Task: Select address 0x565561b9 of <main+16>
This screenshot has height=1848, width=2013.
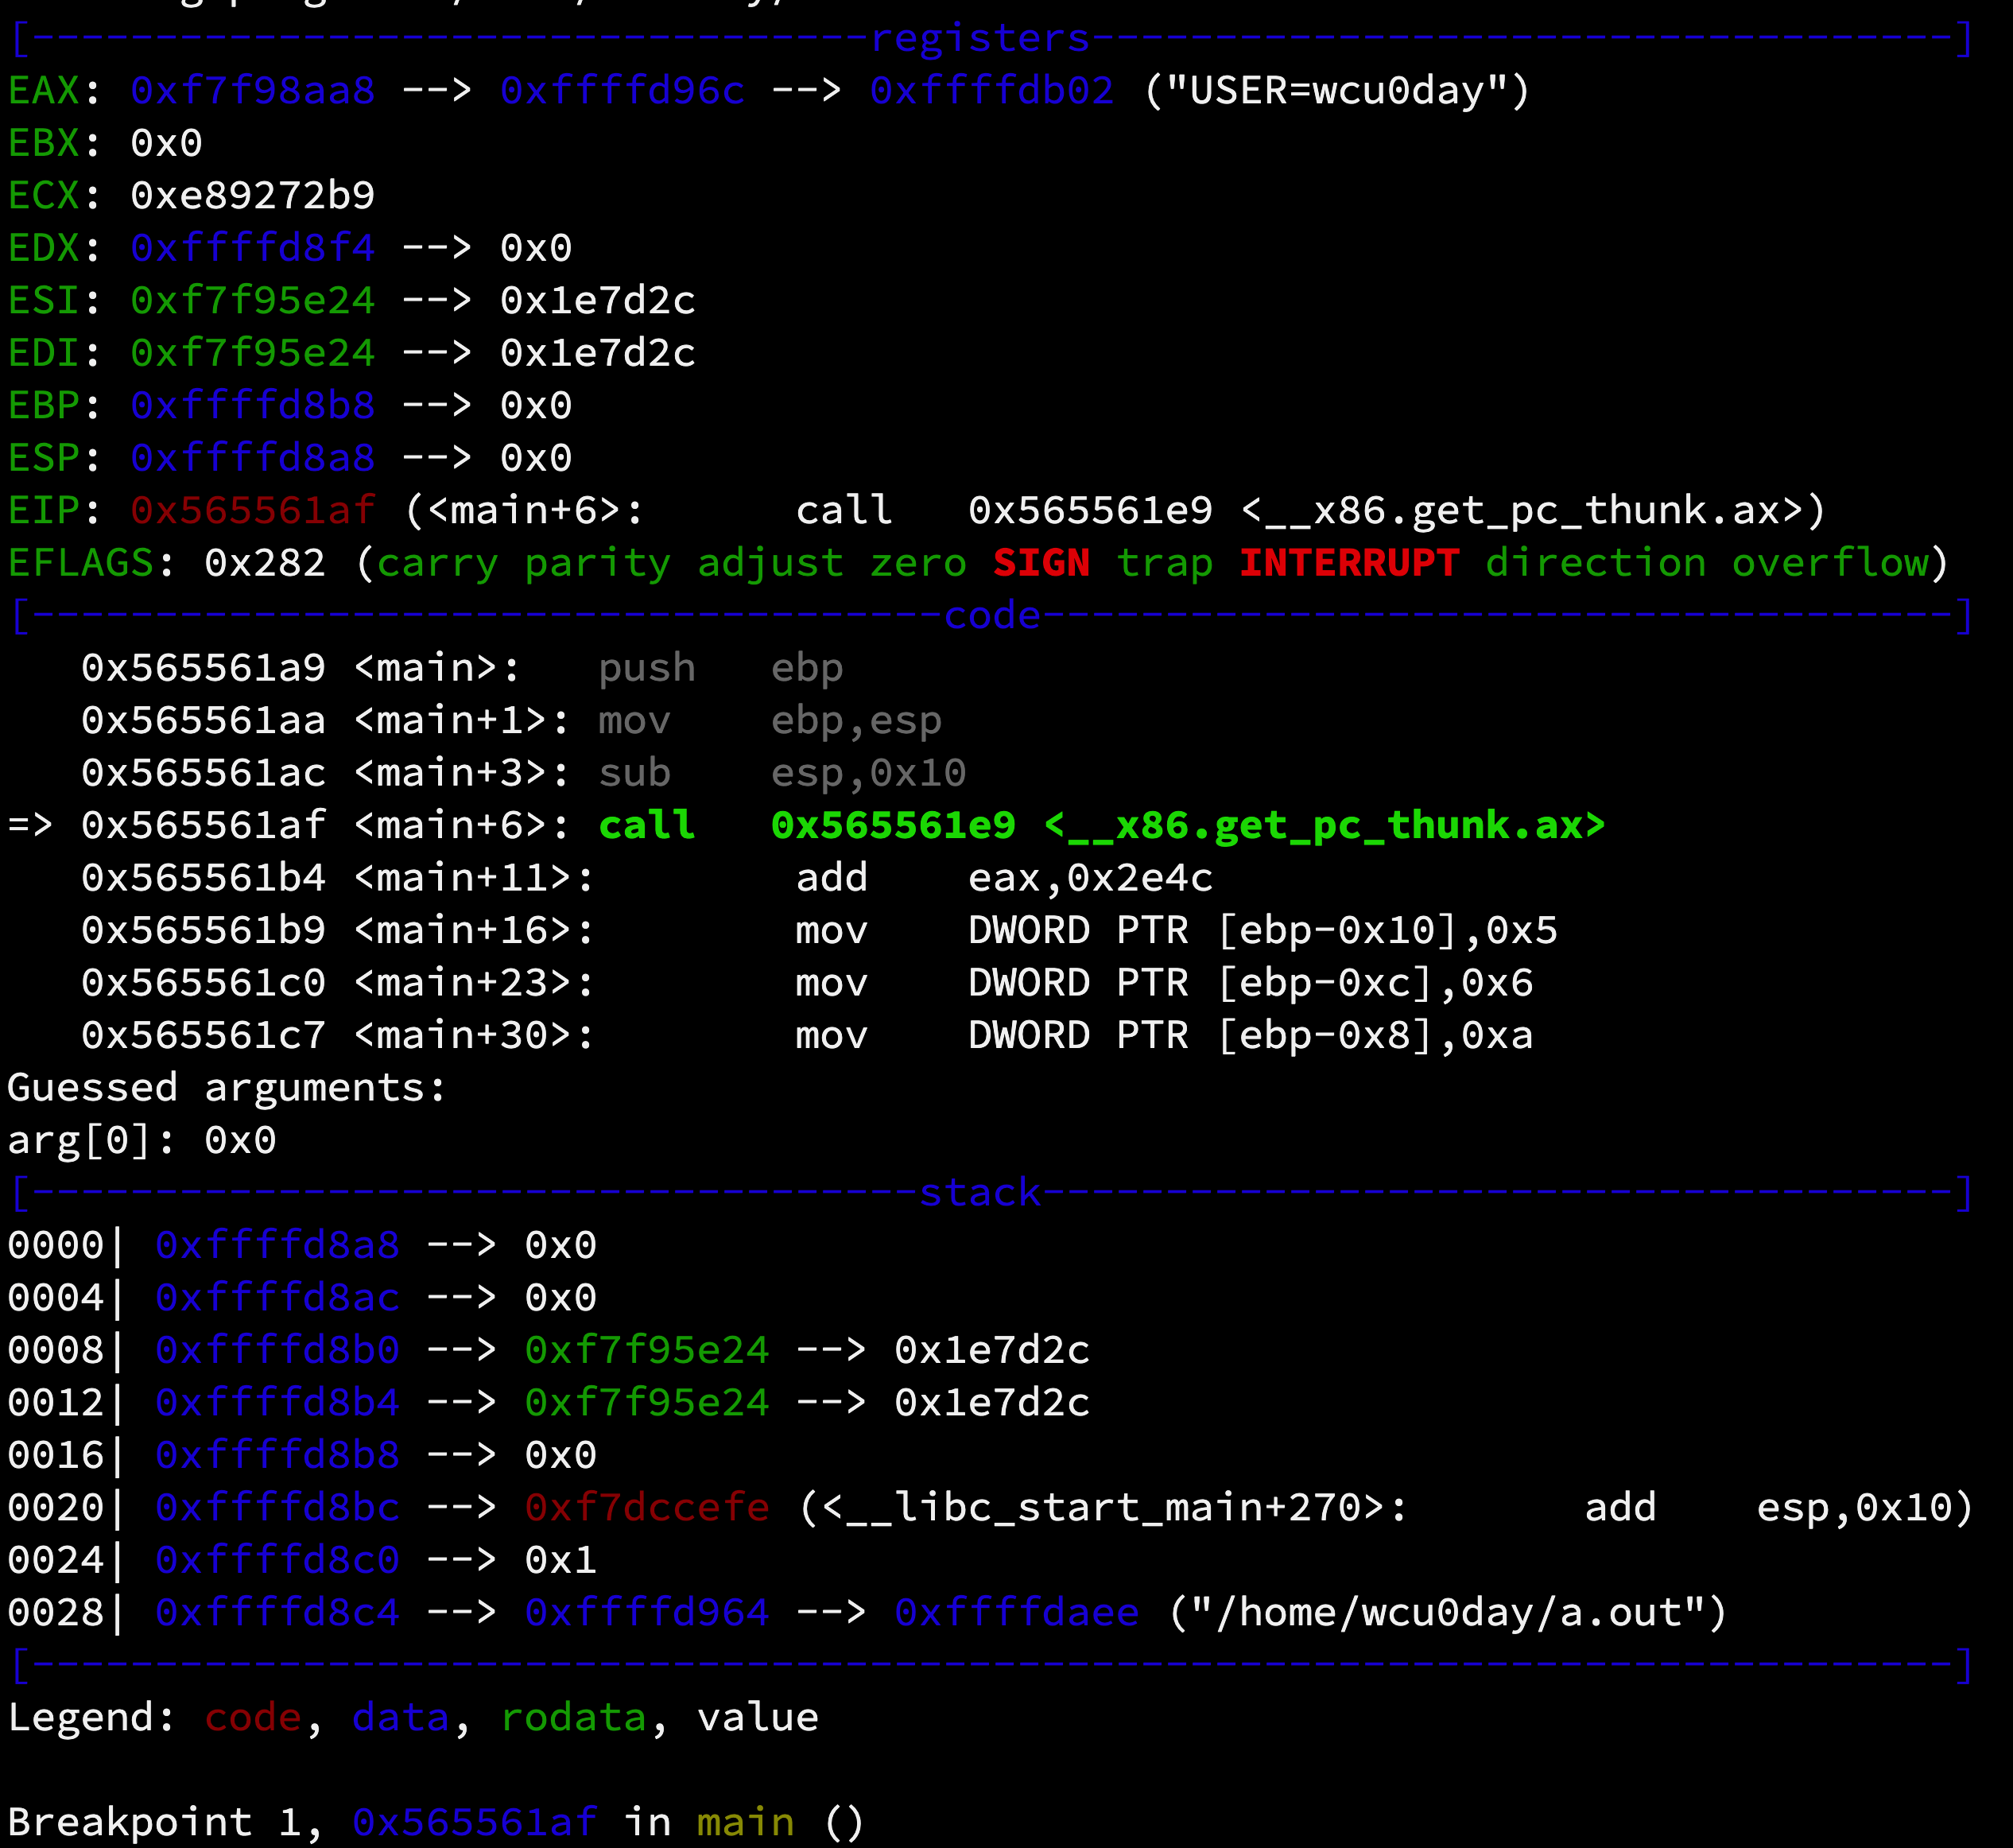Action: 204,930
